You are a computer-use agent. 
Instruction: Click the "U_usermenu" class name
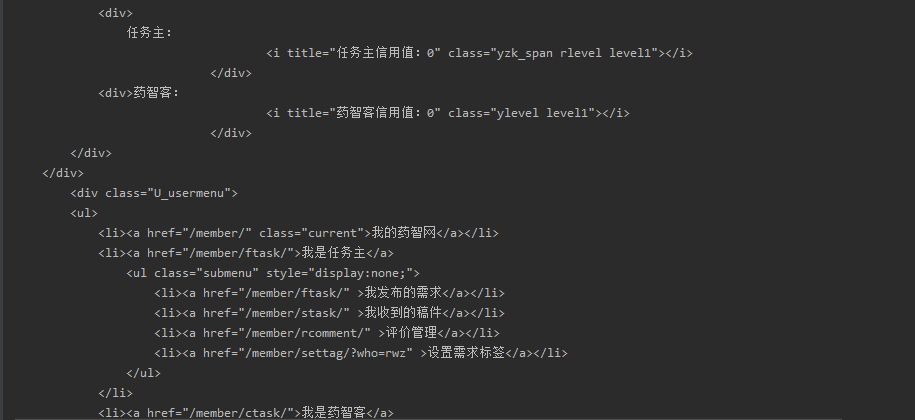click(189, 193)
